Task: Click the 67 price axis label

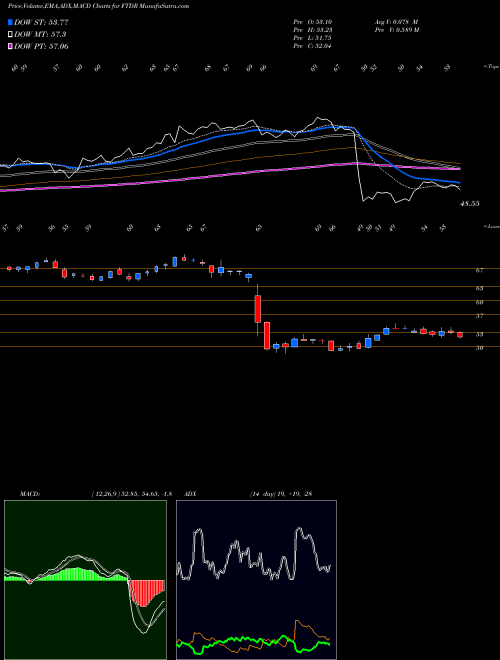Action: [x=479, y=271]
